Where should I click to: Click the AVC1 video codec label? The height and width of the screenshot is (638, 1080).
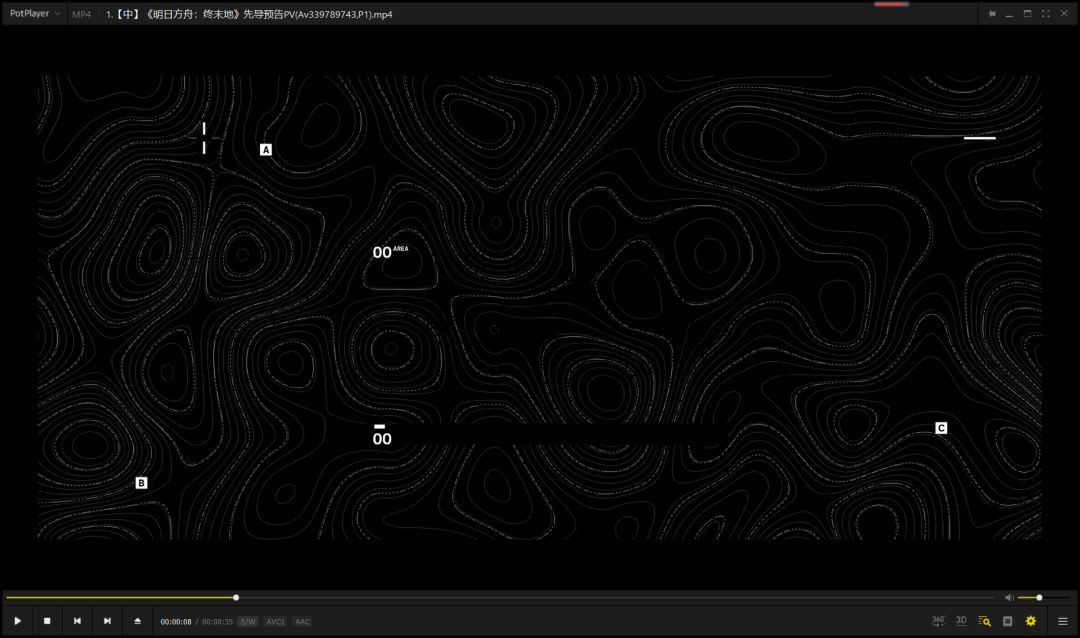click(x=276, y=621)
